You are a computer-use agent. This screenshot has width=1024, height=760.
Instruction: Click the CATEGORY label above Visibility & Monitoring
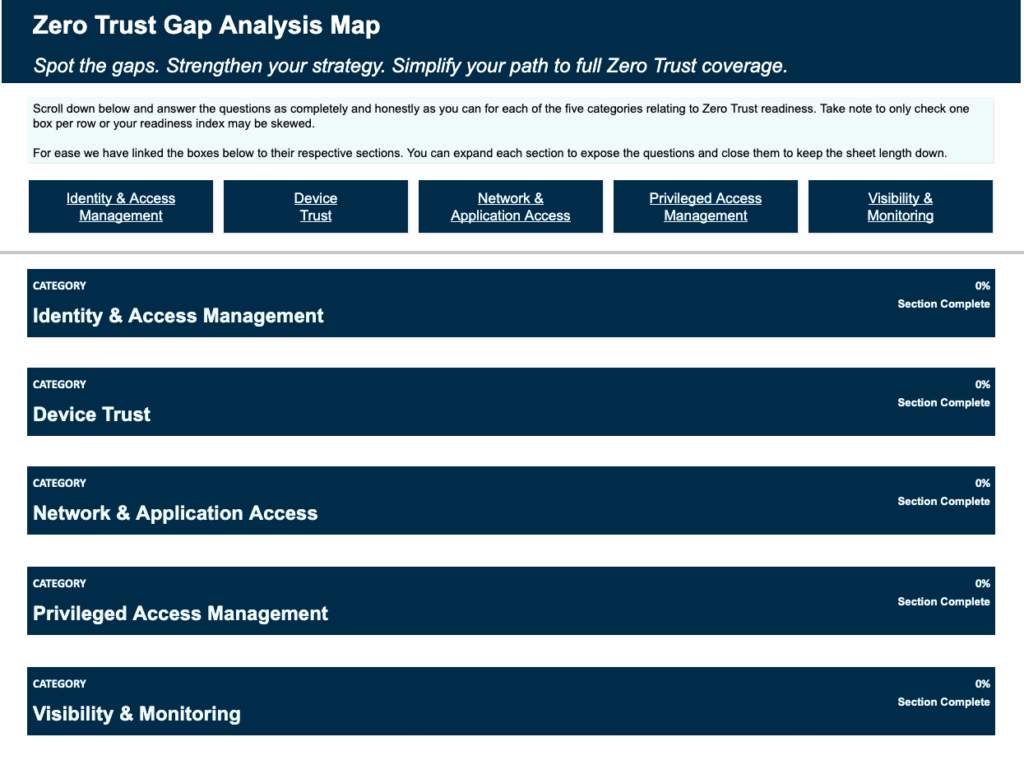pyautogui.click(x=59, y=684)
